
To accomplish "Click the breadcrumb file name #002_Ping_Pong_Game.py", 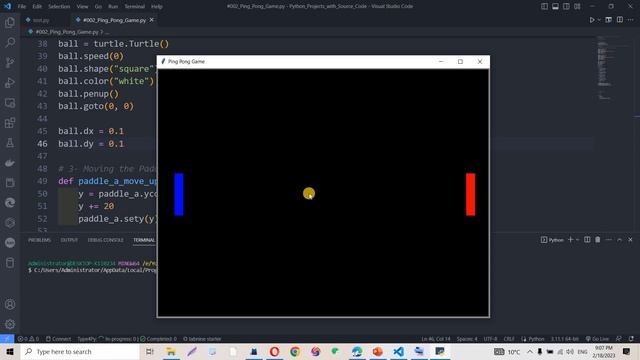I will click(x=67, y=32).
